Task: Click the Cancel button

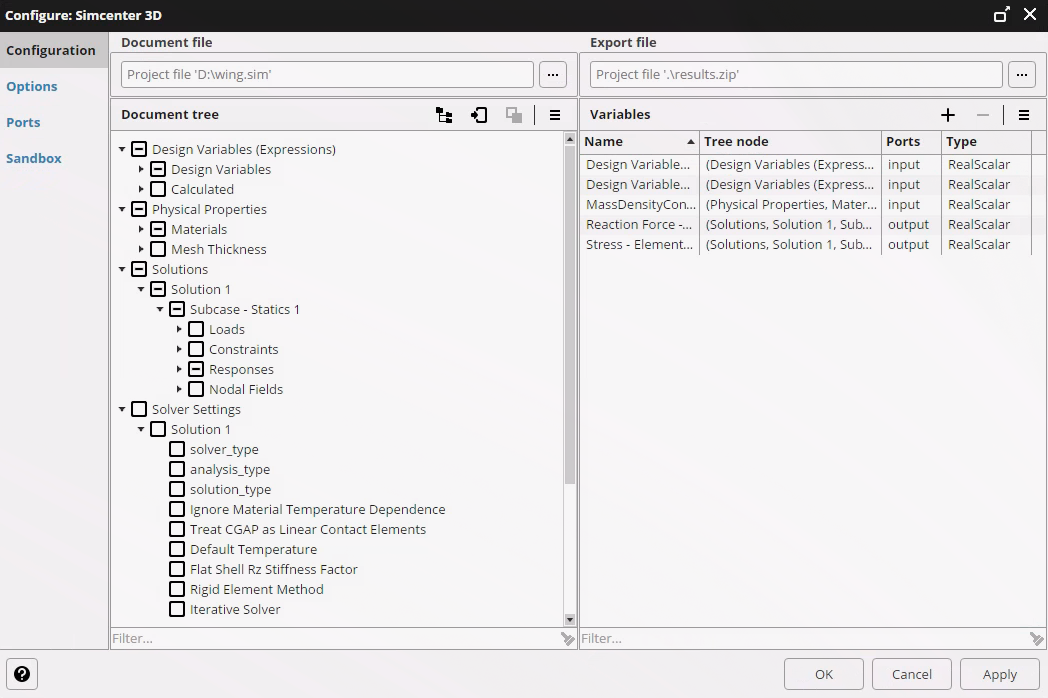Action: click(x=911, y=674)
